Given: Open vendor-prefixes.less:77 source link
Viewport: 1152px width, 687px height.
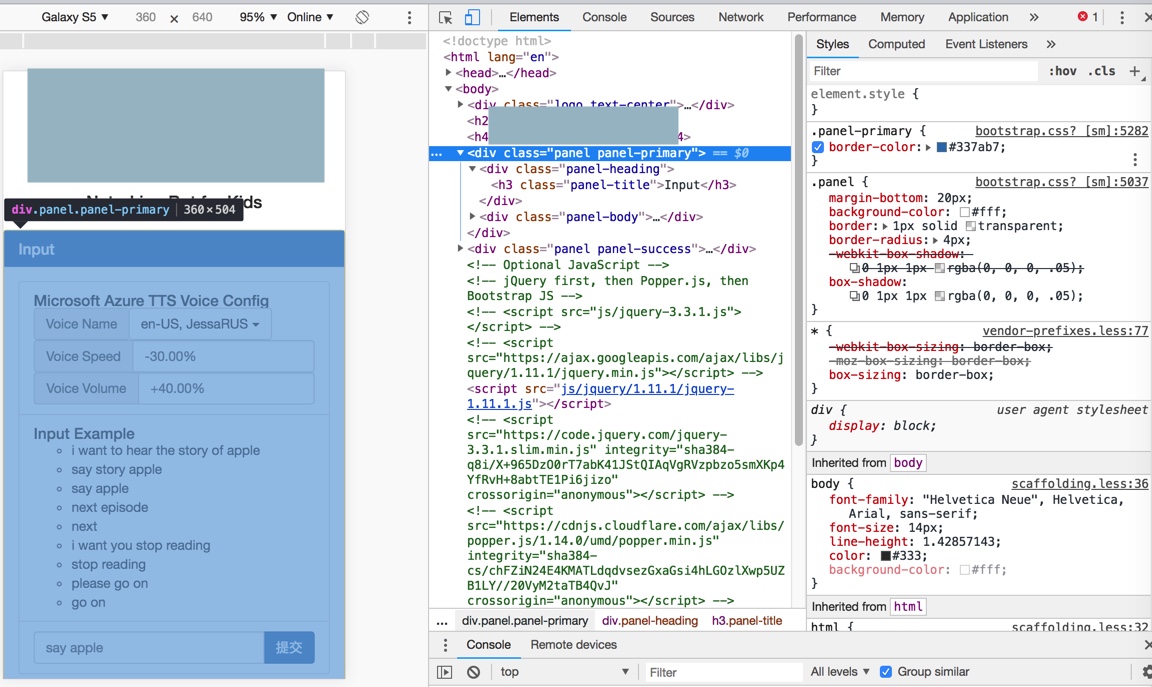Looking at the screenshot, I should [x=1065, y=331].
